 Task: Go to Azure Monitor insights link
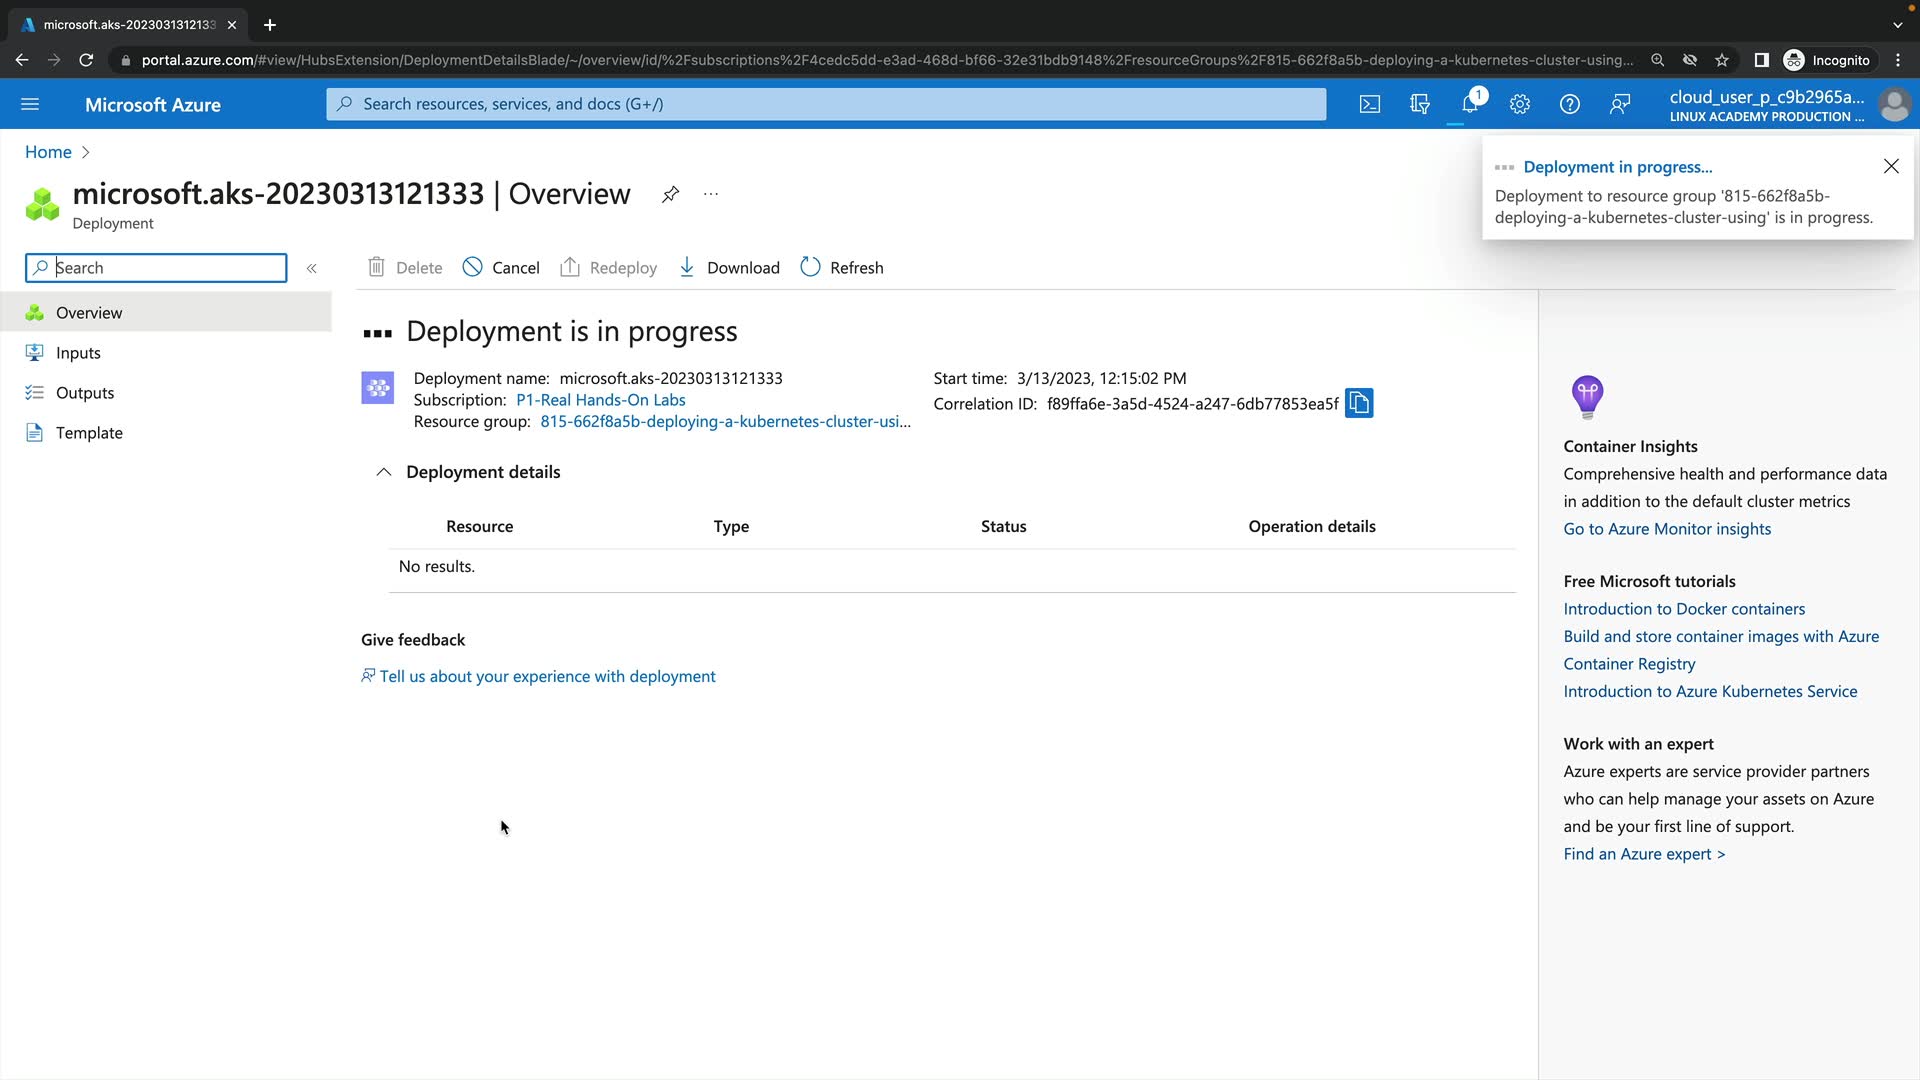point(1667,529)
